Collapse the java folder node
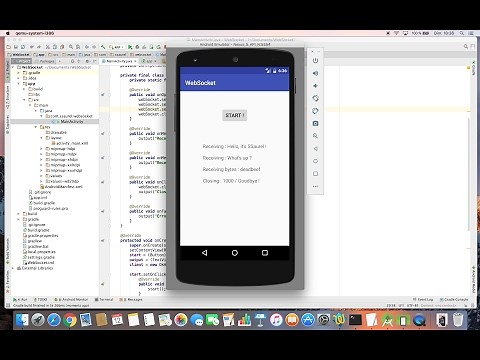The height and width of the screenshot is (360, 480). (36, 111)
